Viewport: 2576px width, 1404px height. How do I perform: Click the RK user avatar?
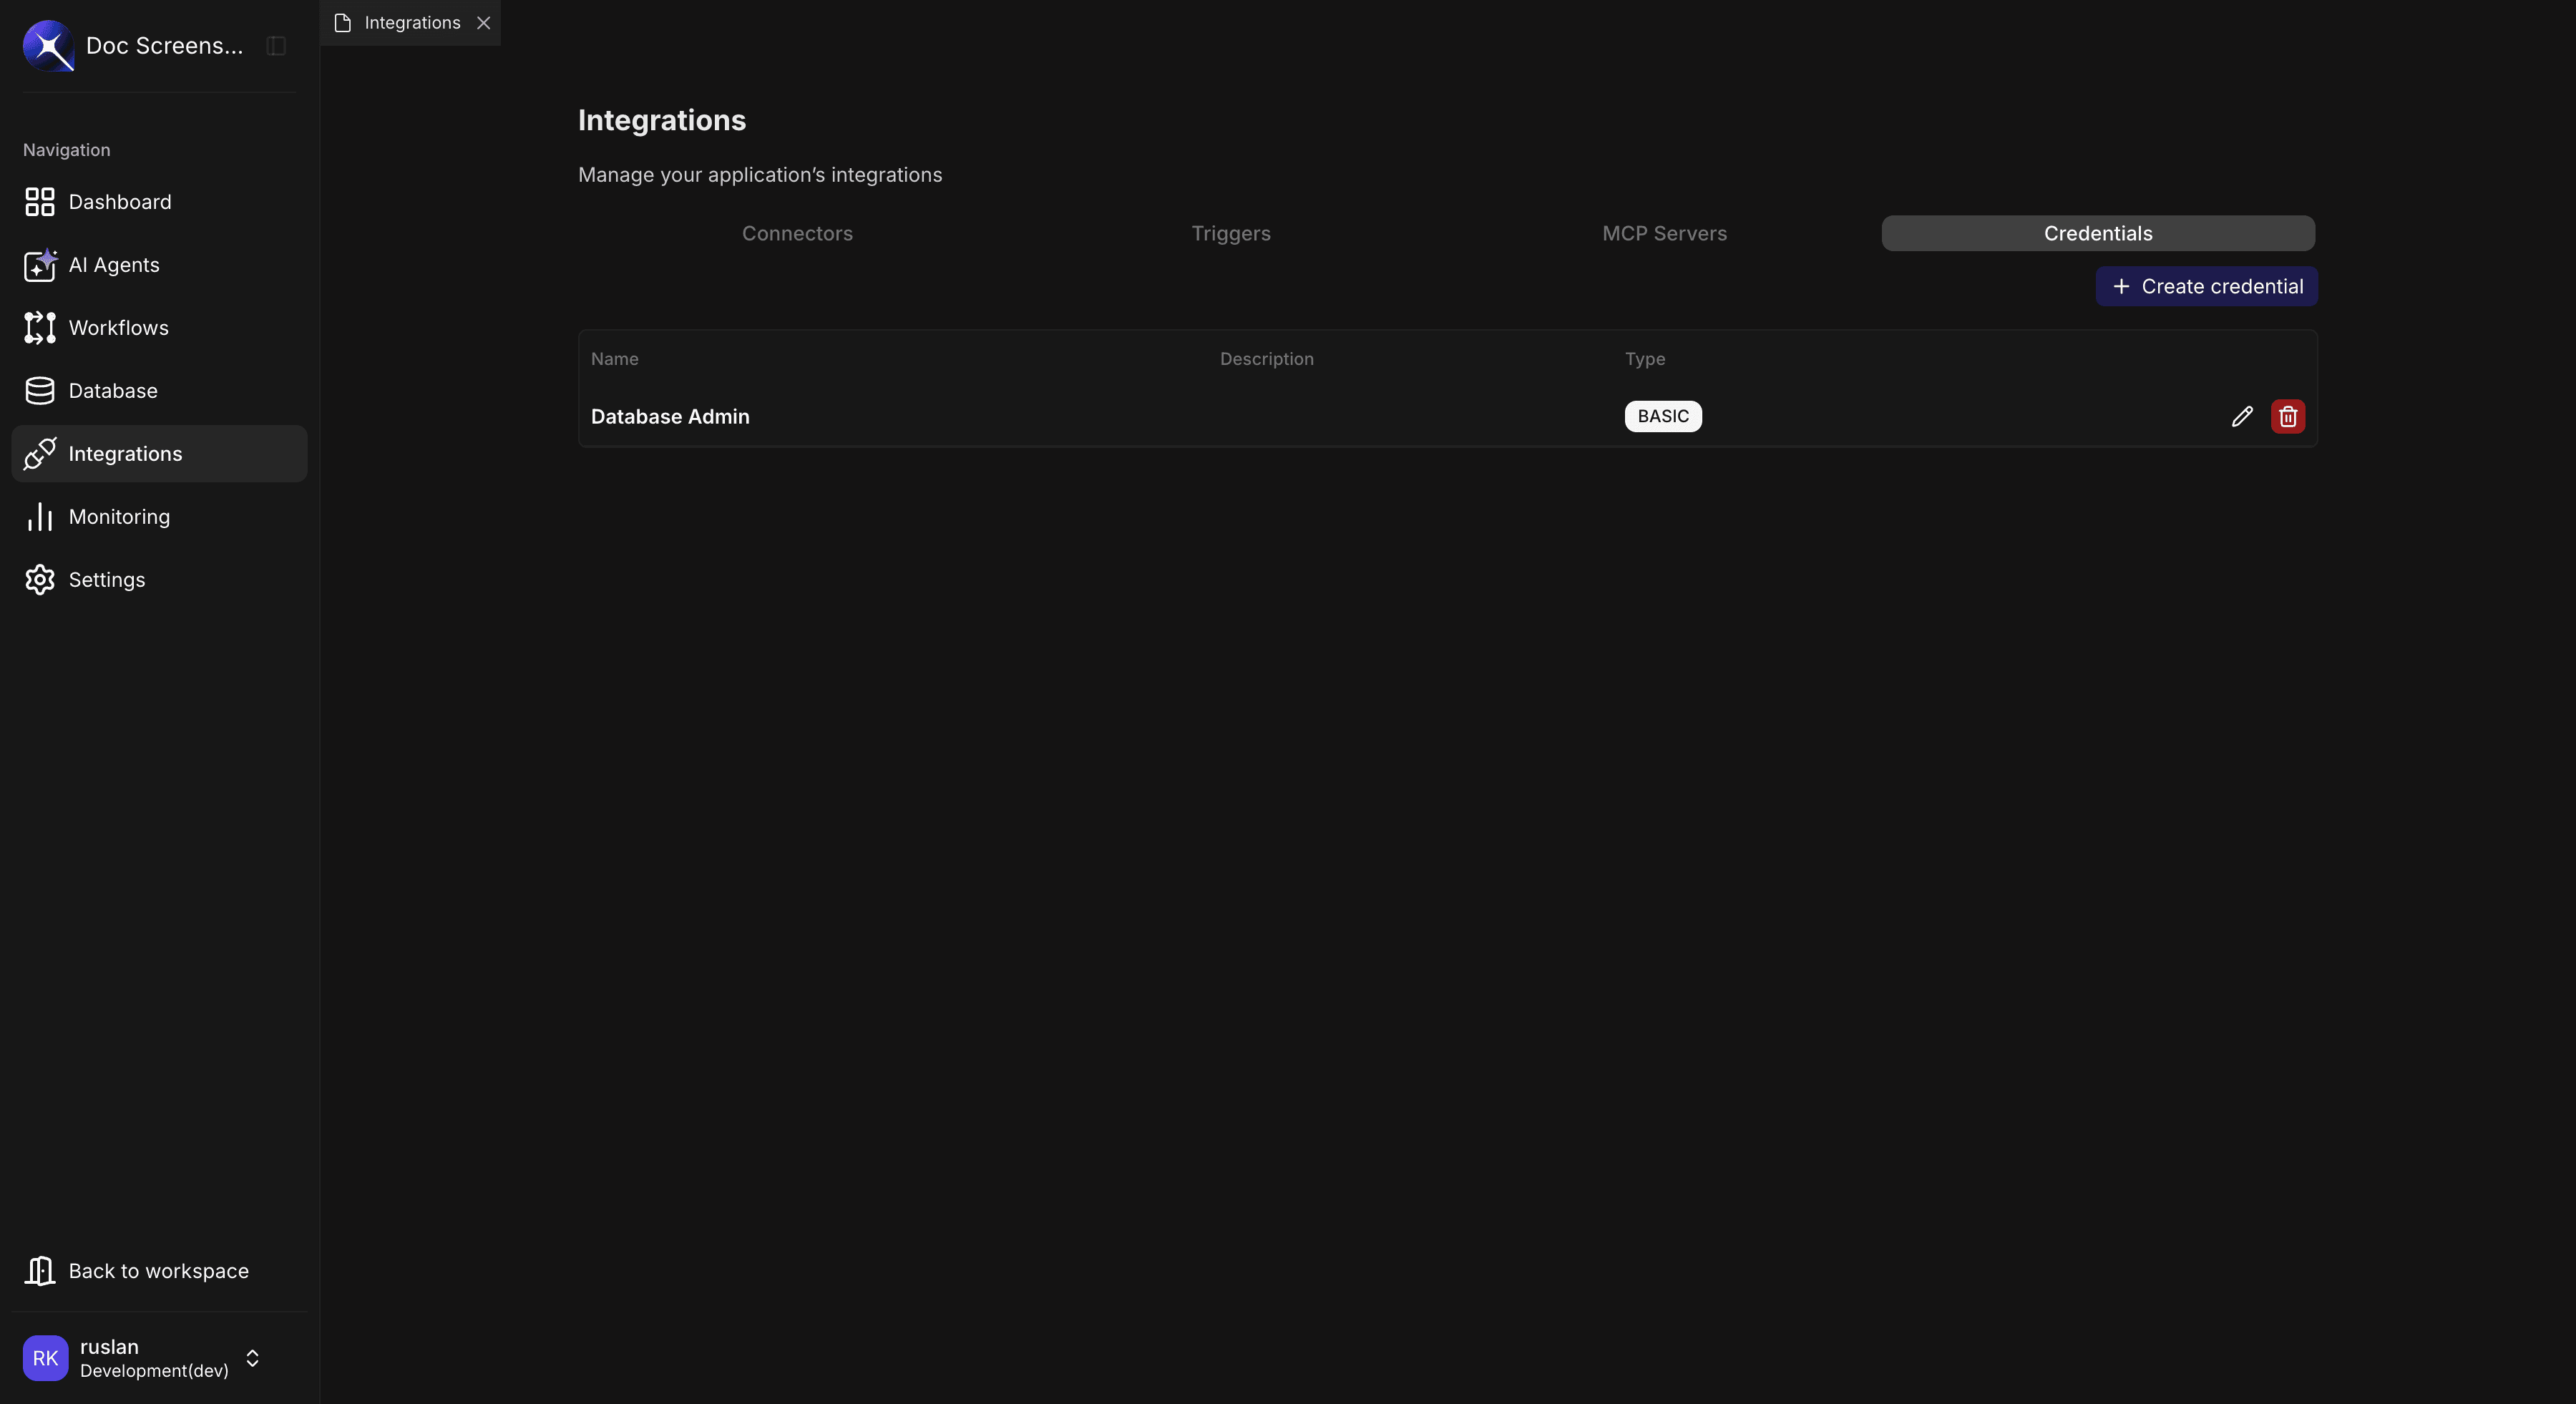coord(45,1357)
